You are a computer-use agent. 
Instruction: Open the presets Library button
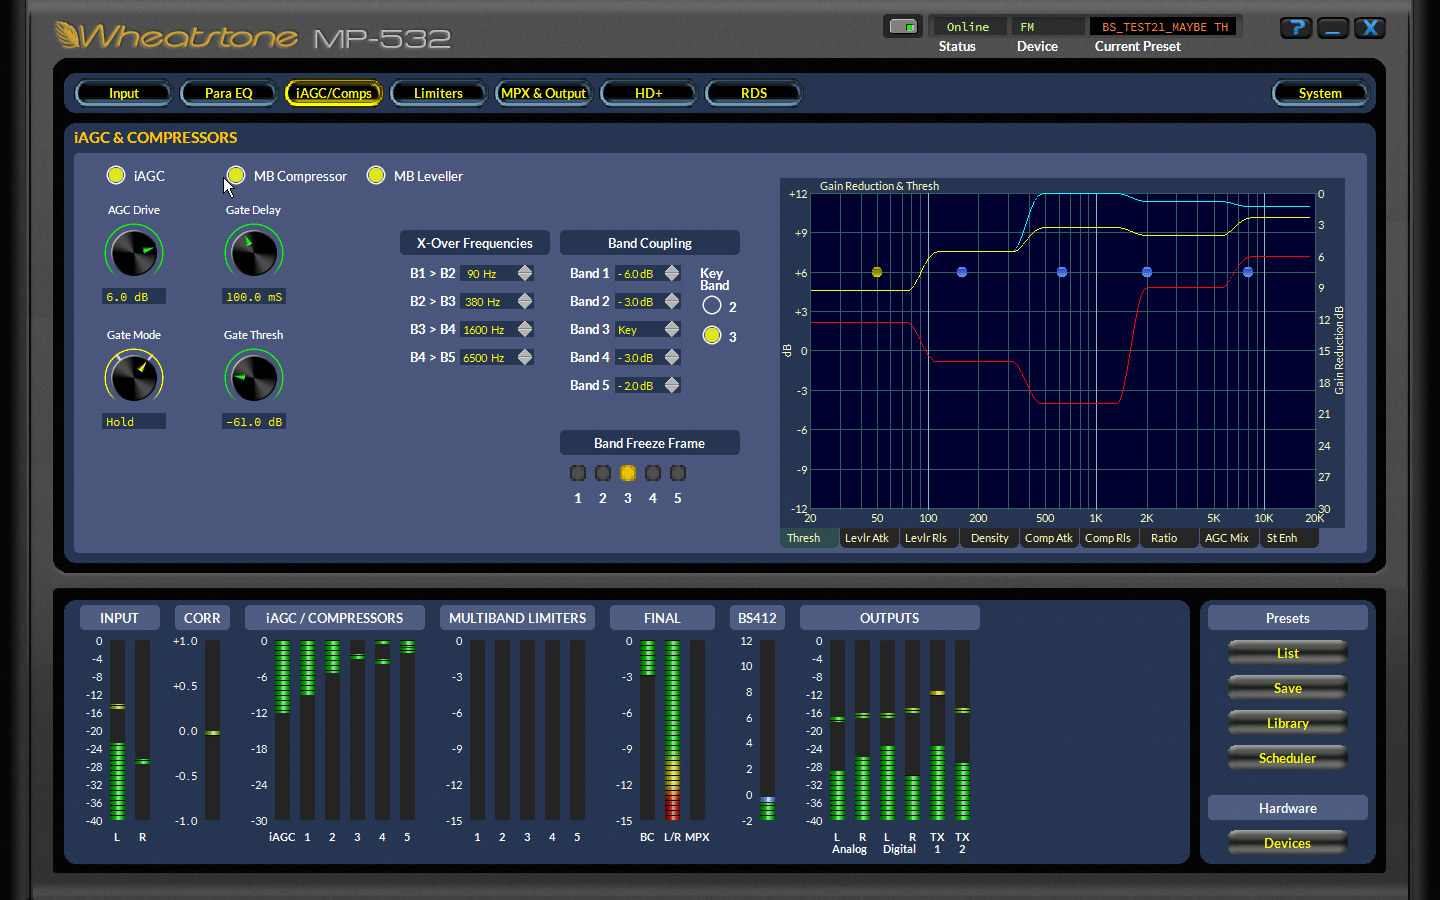(x=1287, y=723)
